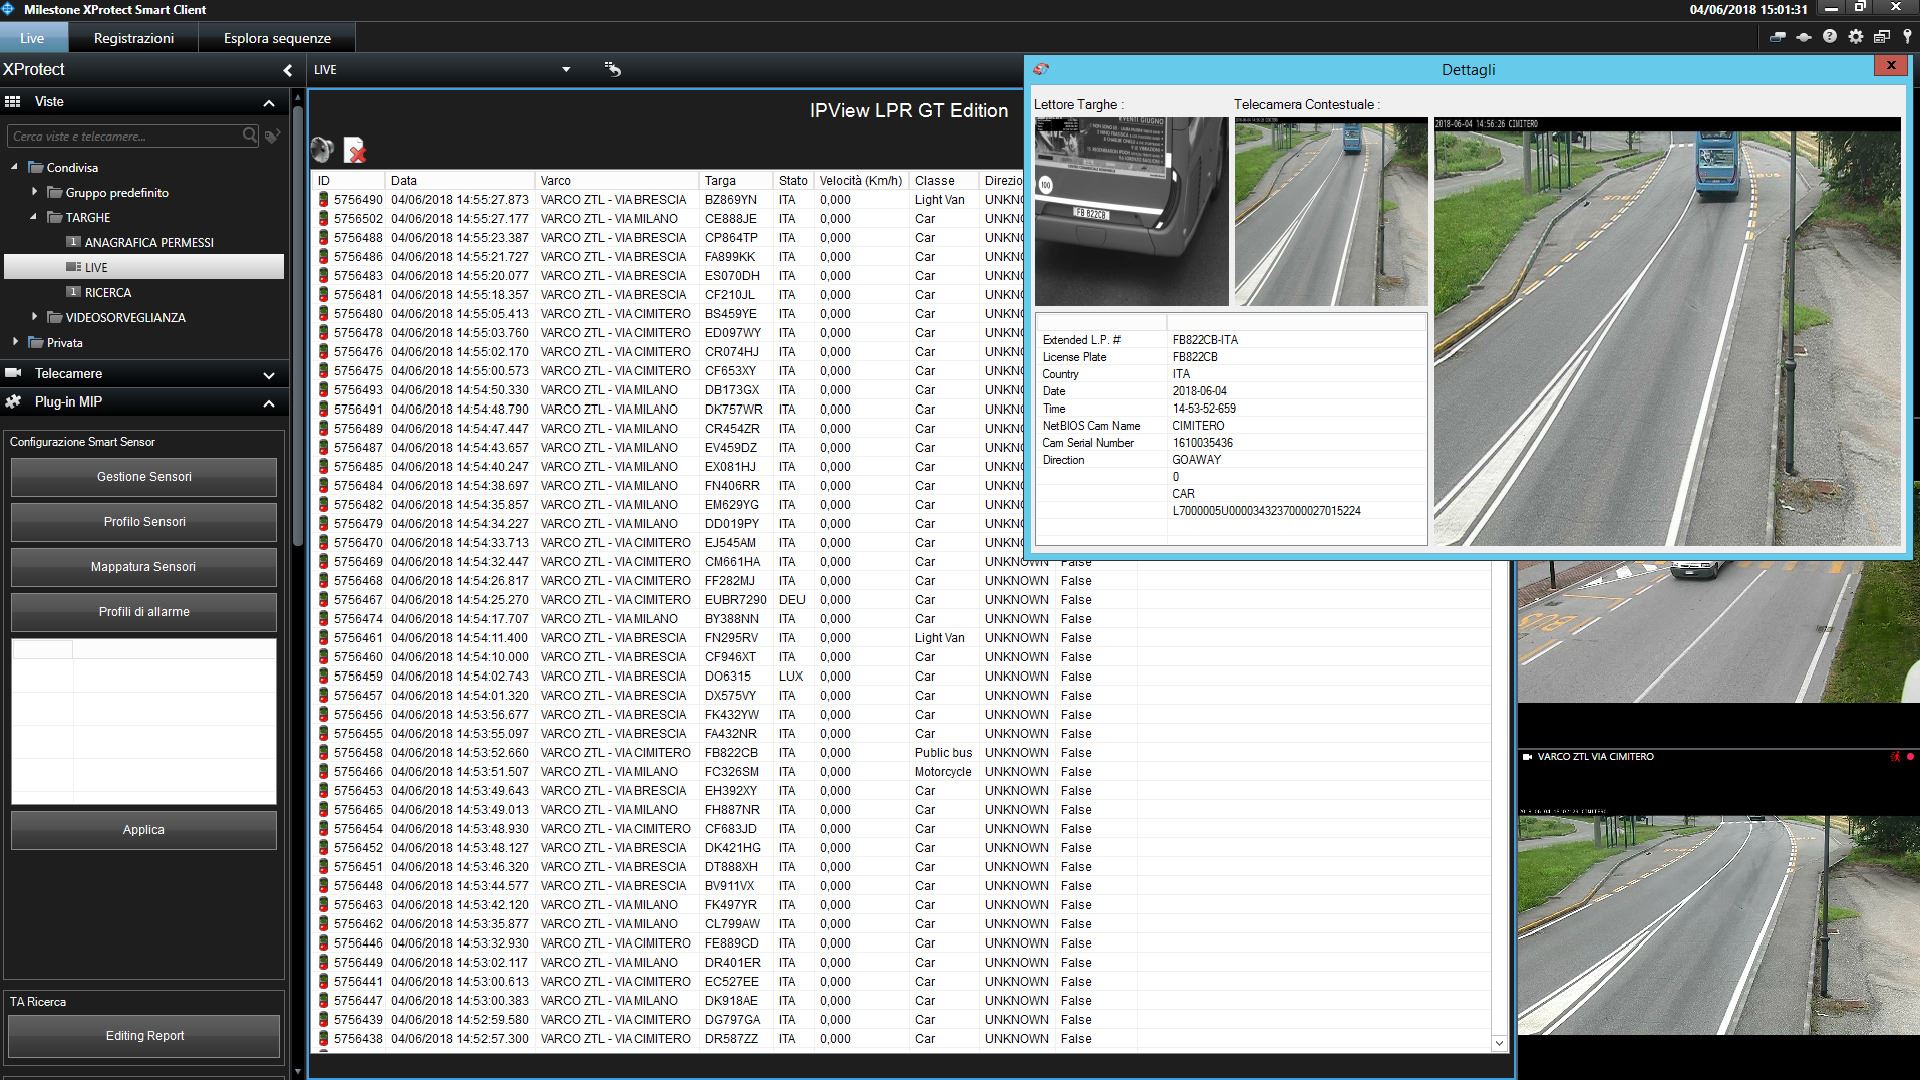Click the Public bus cell of FB822CB

943,753
